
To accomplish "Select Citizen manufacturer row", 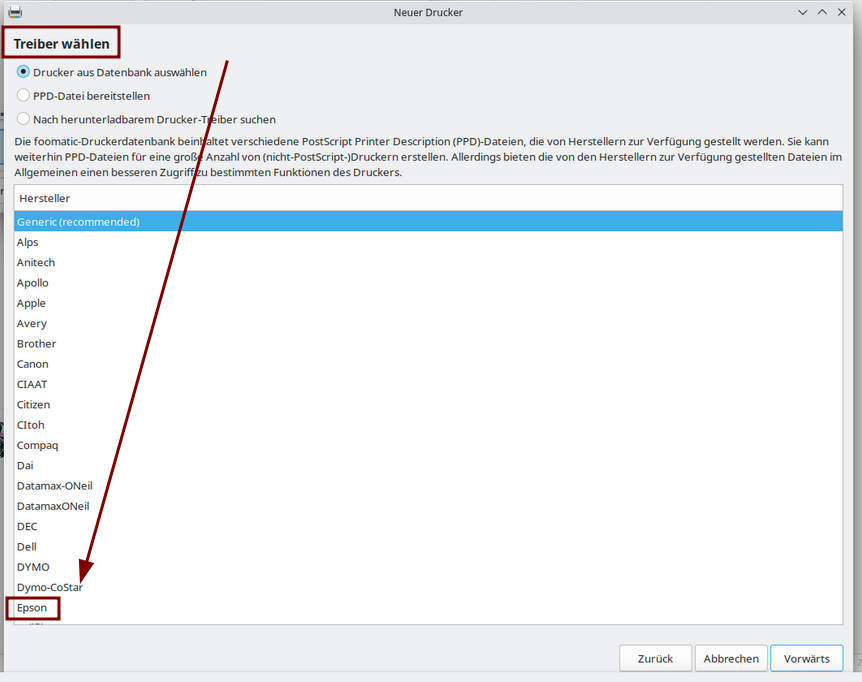I will pyautogui.click(x=428, y=404).
